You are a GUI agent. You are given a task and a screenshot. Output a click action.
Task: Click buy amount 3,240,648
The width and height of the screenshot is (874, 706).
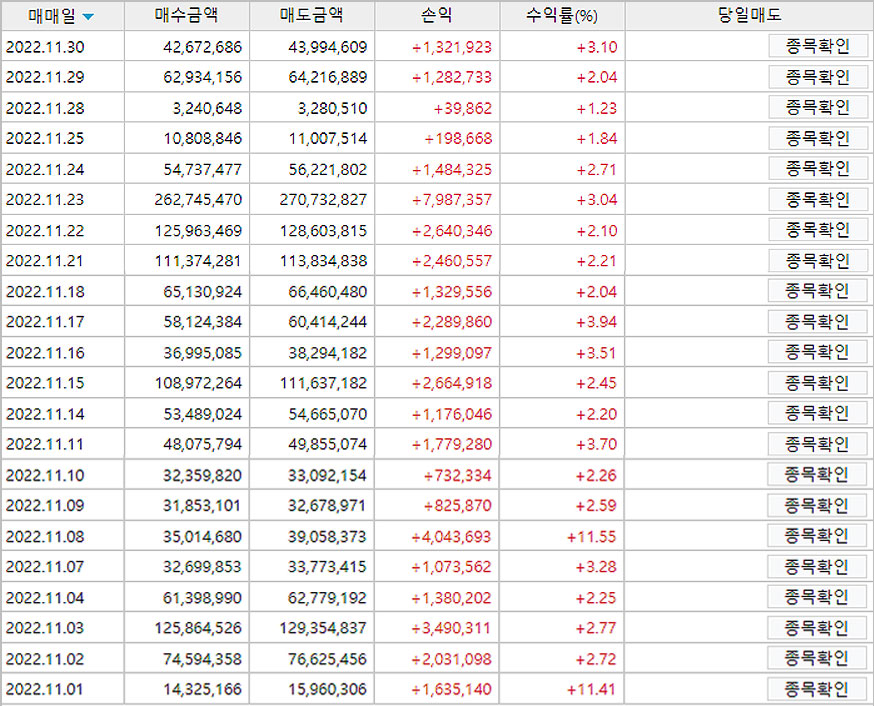[x=207, y=108]
